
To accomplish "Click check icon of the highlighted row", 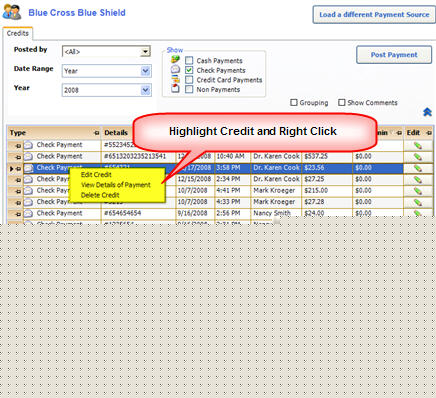I will [x=29, y=168].
